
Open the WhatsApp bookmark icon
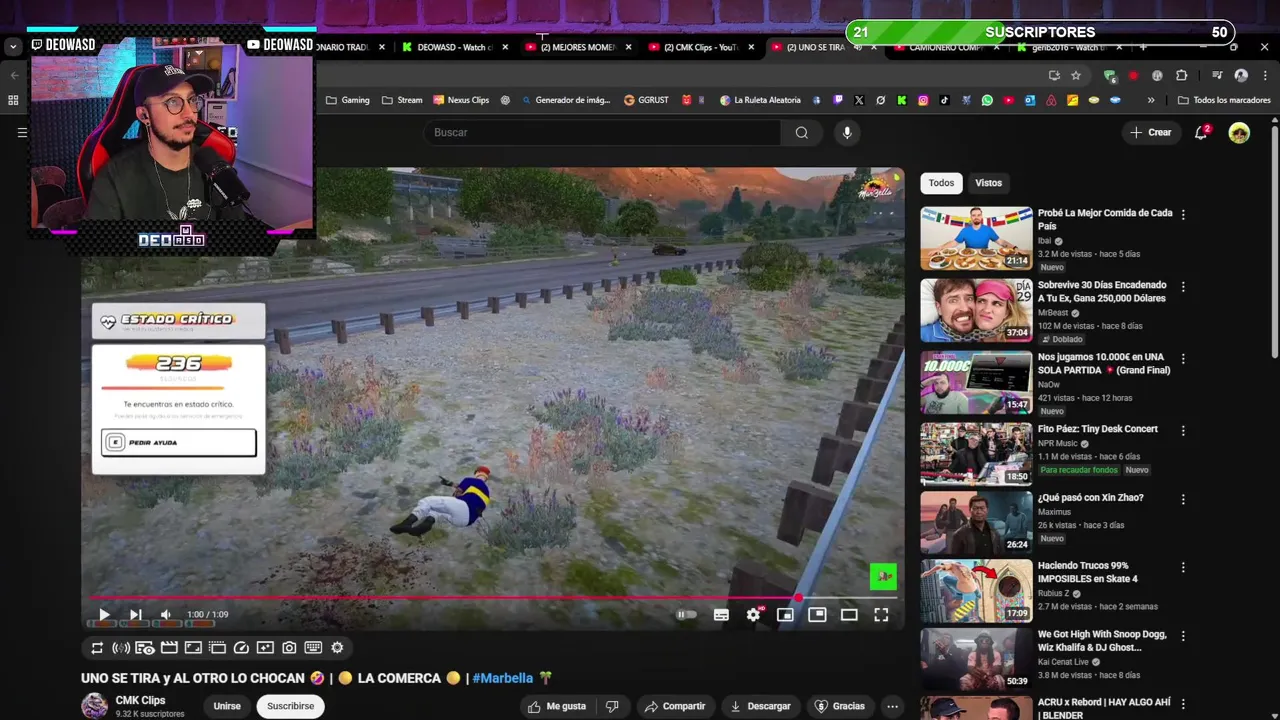pyautogui.click(x=987, y=100)
